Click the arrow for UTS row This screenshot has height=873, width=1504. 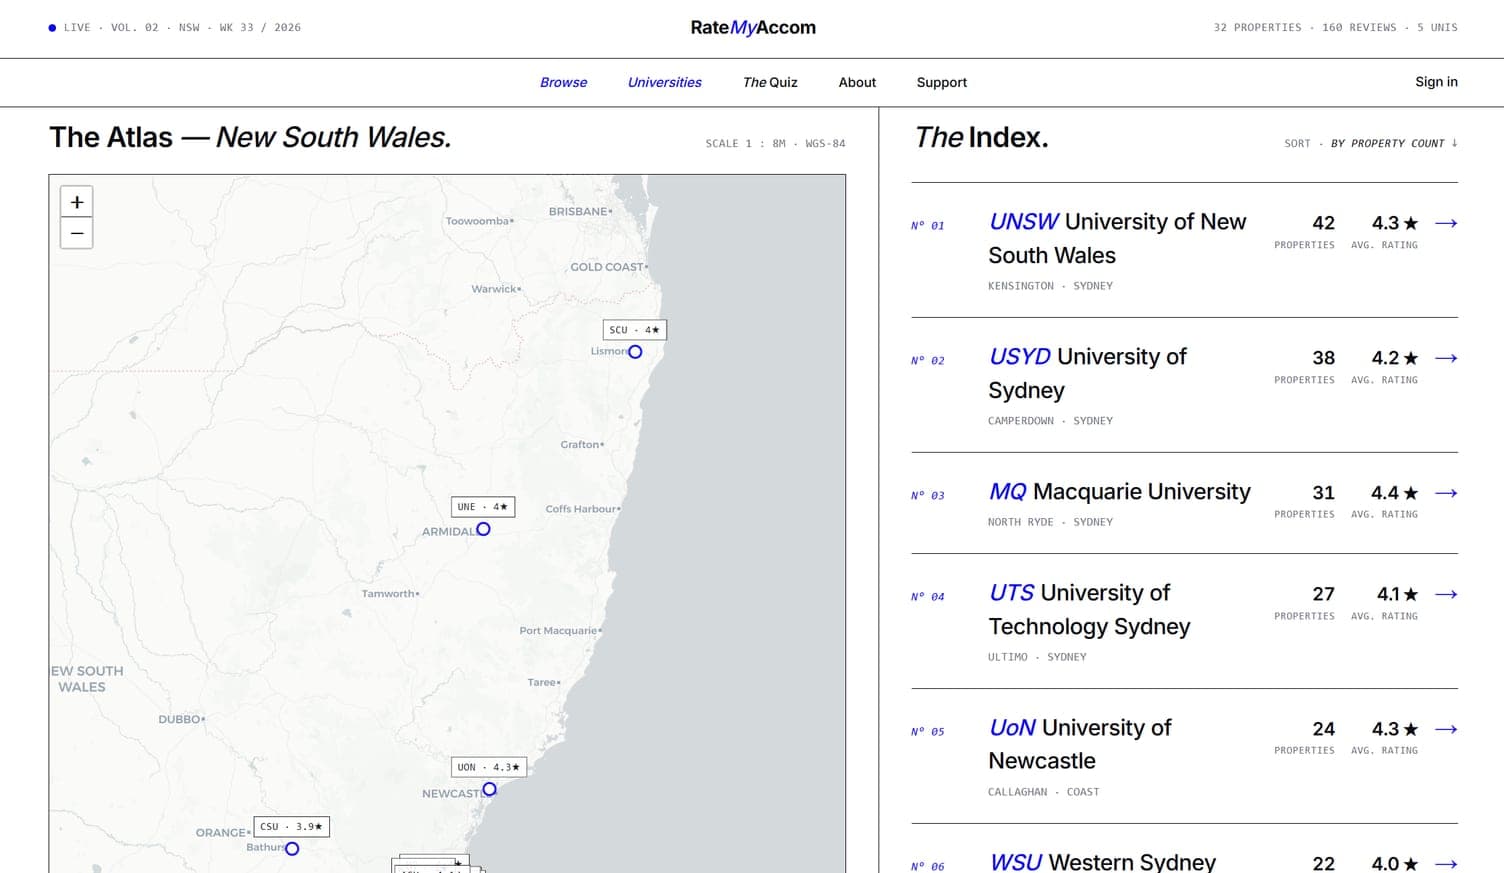(x=1446, y=594)
